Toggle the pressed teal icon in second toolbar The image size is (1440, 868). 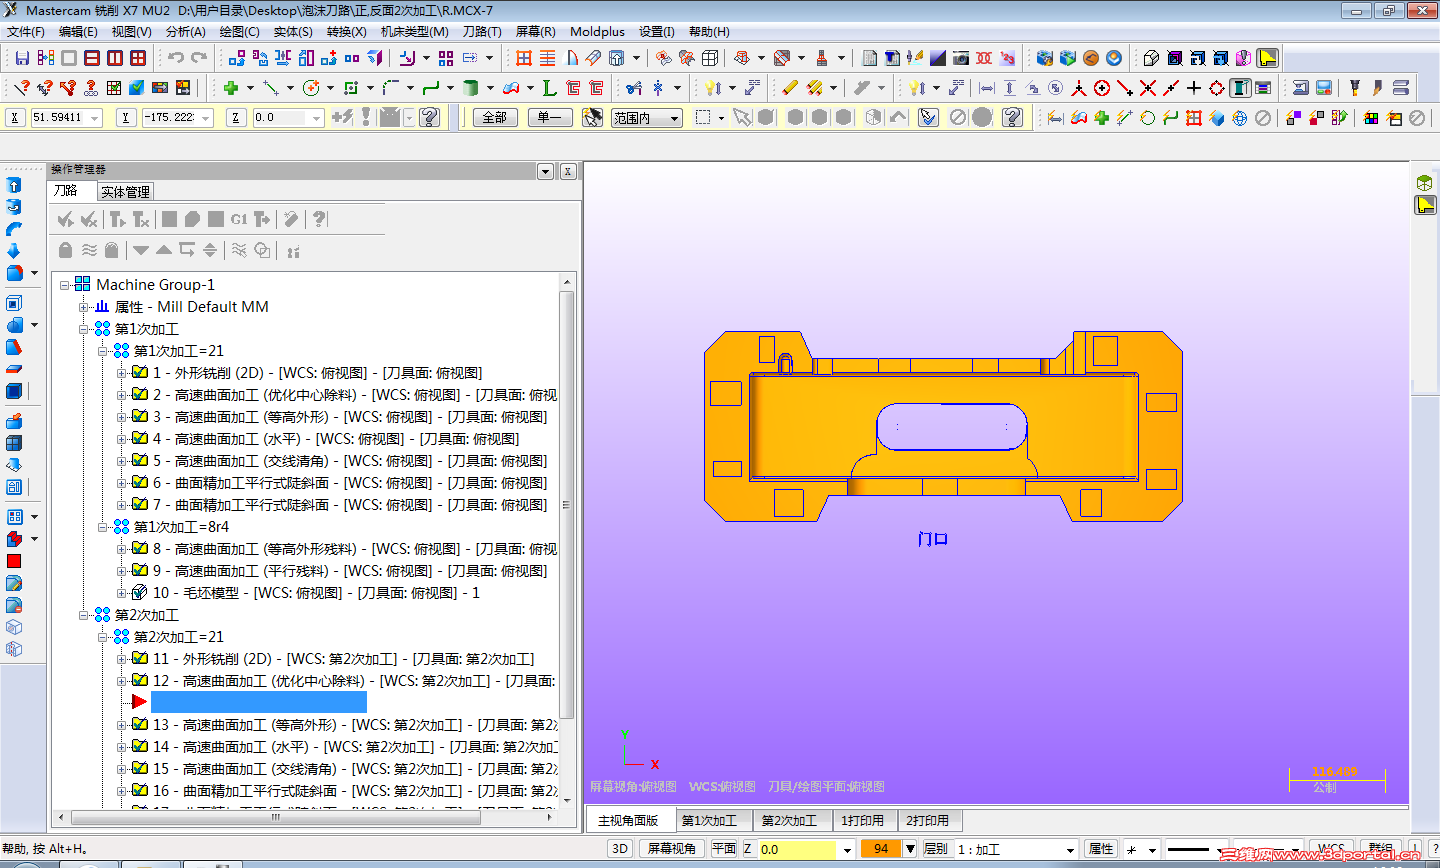1240,88
